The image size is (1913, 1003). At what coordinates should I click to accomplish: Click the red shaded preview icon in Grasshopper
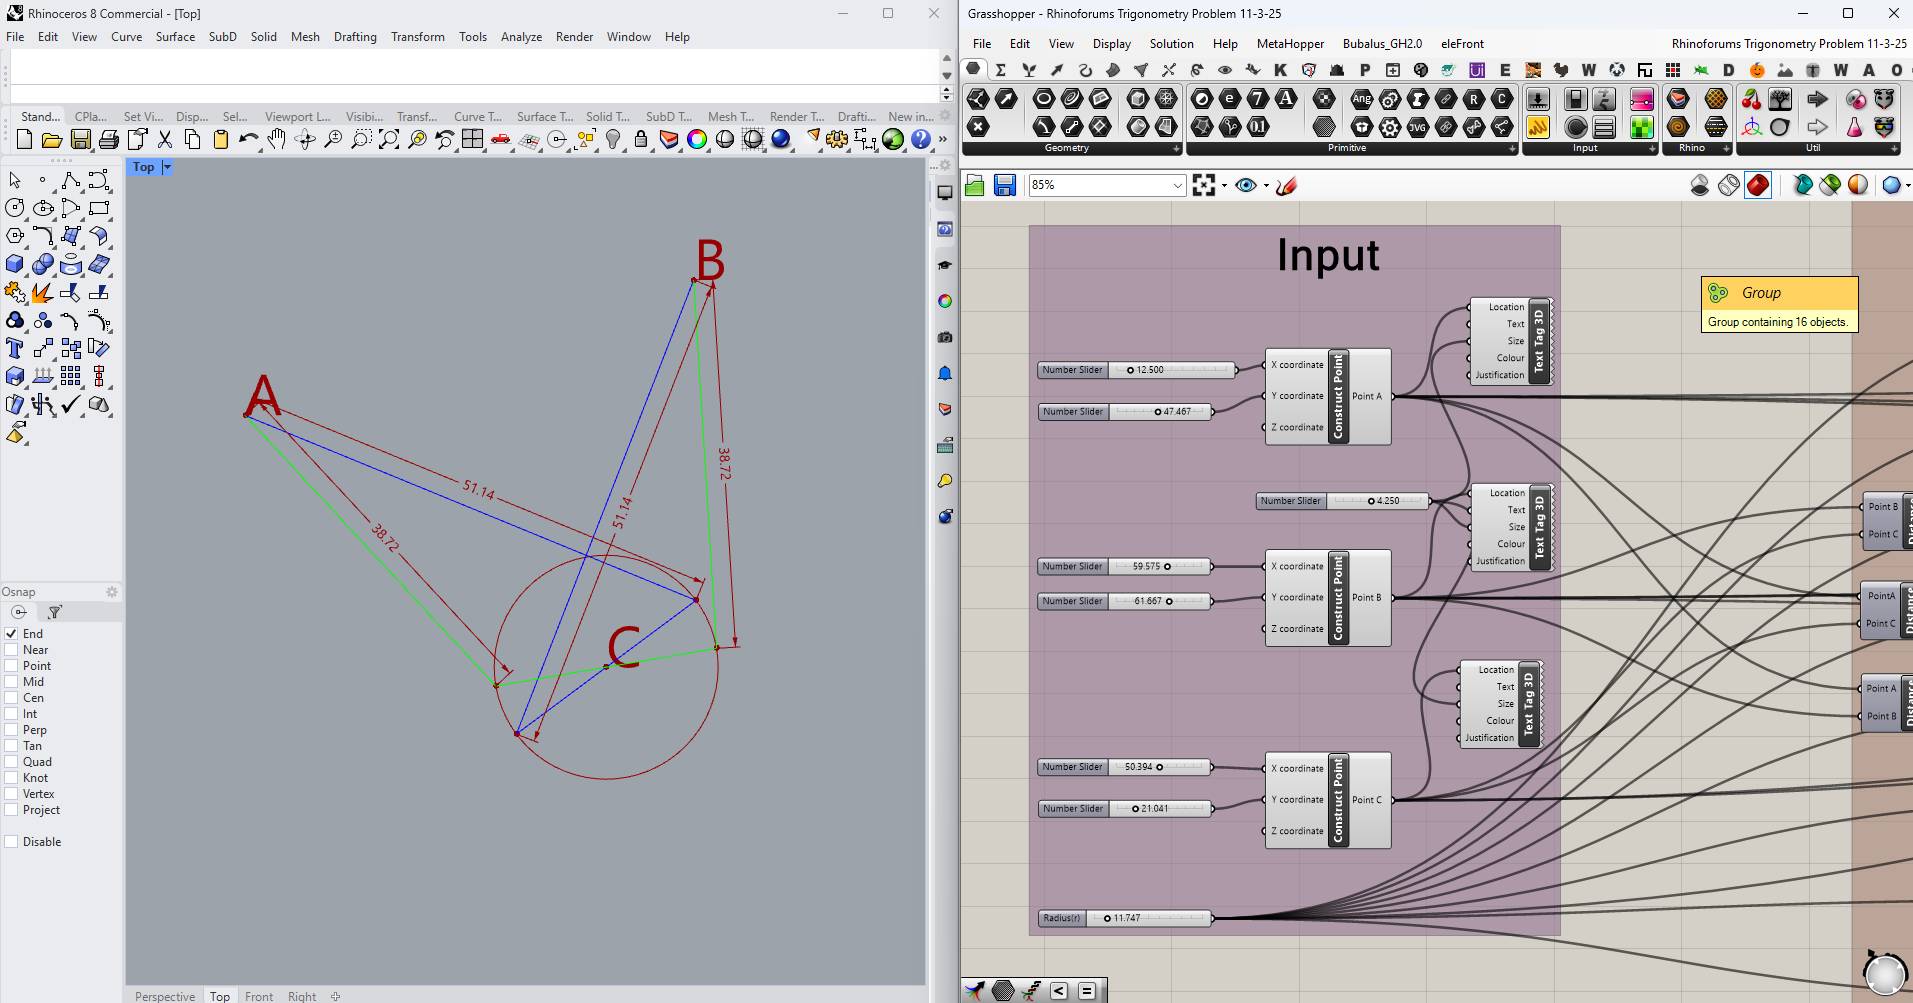tap(1758, 185)
